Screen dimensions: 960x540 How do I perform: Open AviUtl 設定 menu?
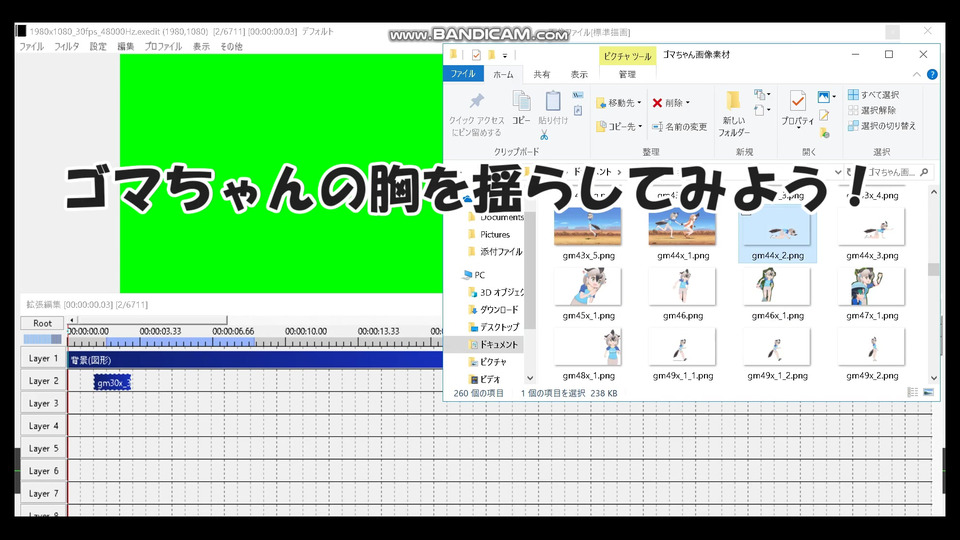coord(98,47)
